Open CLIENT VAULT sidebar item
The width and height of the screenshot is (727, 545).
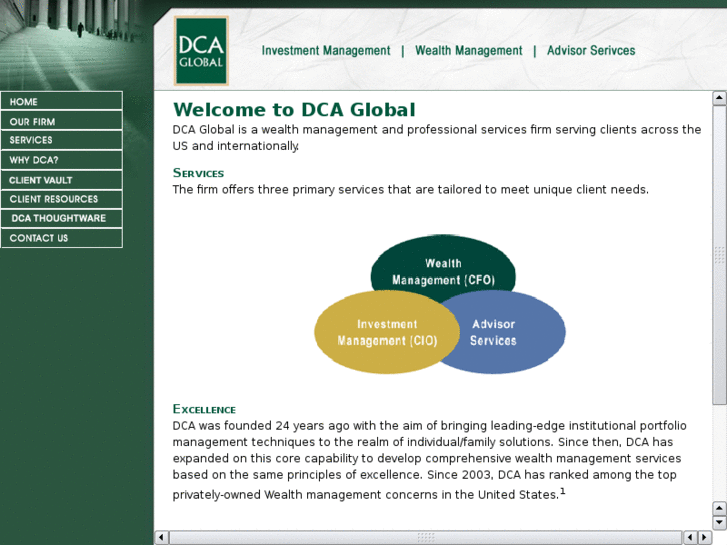coord(62,180)
